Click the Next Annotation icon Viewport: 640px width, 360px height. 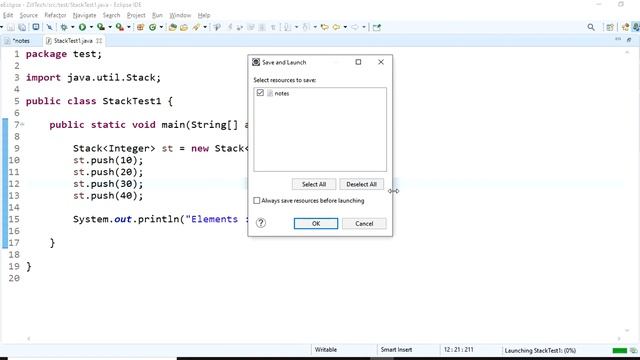tap(287, 27)
